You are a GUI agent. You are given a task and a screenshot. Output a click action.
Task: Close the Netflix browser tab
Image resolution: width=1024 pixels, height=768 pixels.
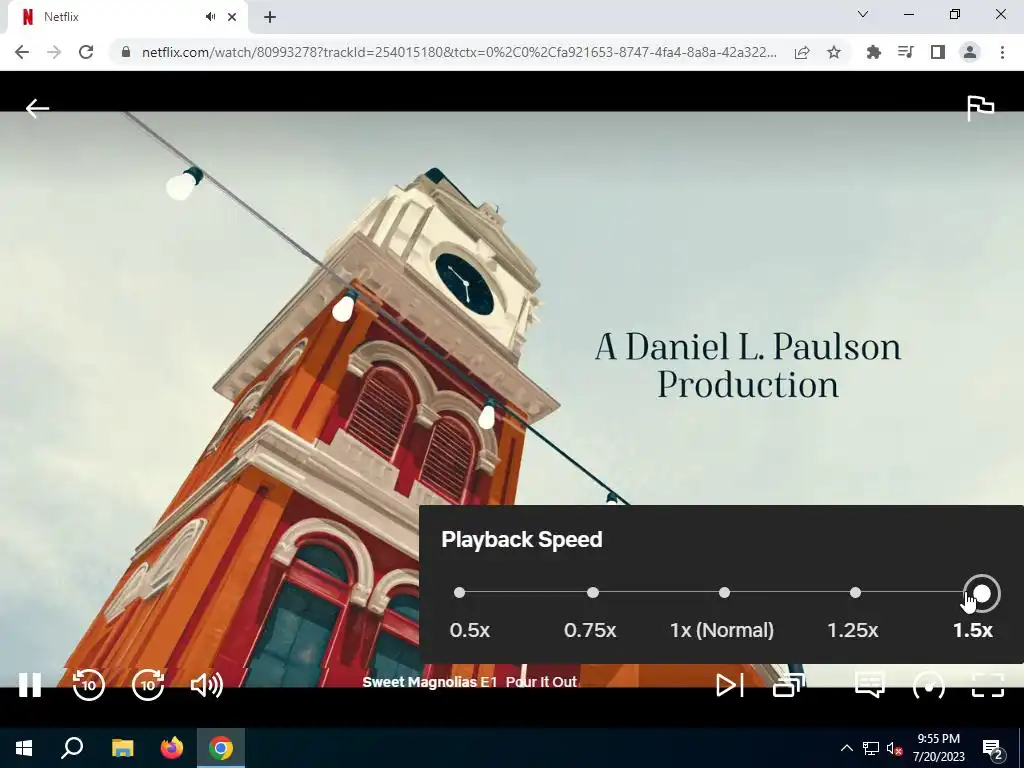[x=232, y=17]
